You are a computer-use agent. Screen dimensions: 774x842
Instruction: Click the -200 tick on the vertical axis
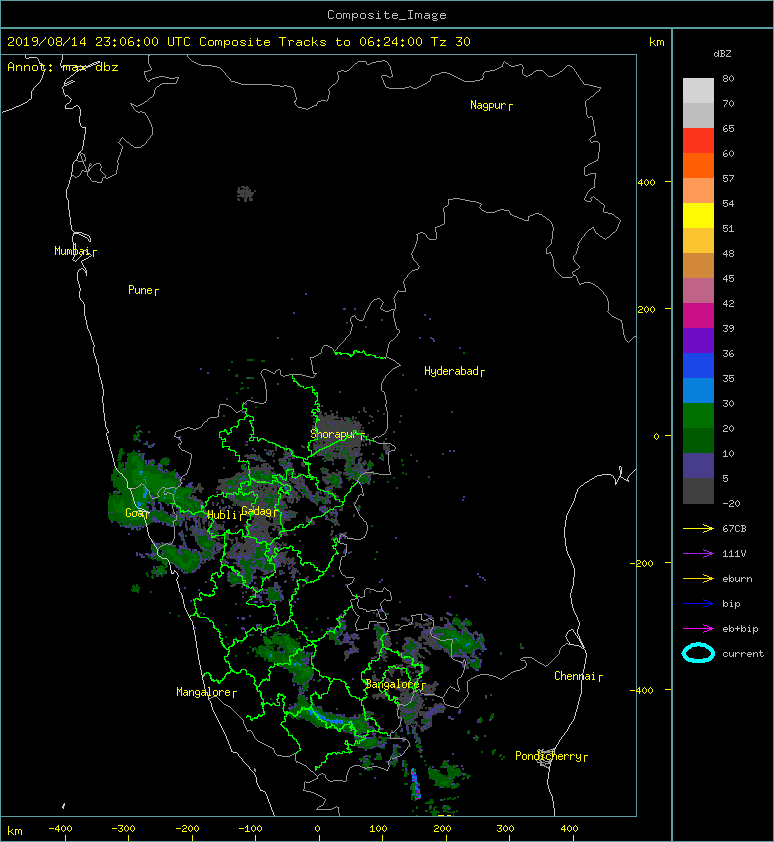(642, 563)
